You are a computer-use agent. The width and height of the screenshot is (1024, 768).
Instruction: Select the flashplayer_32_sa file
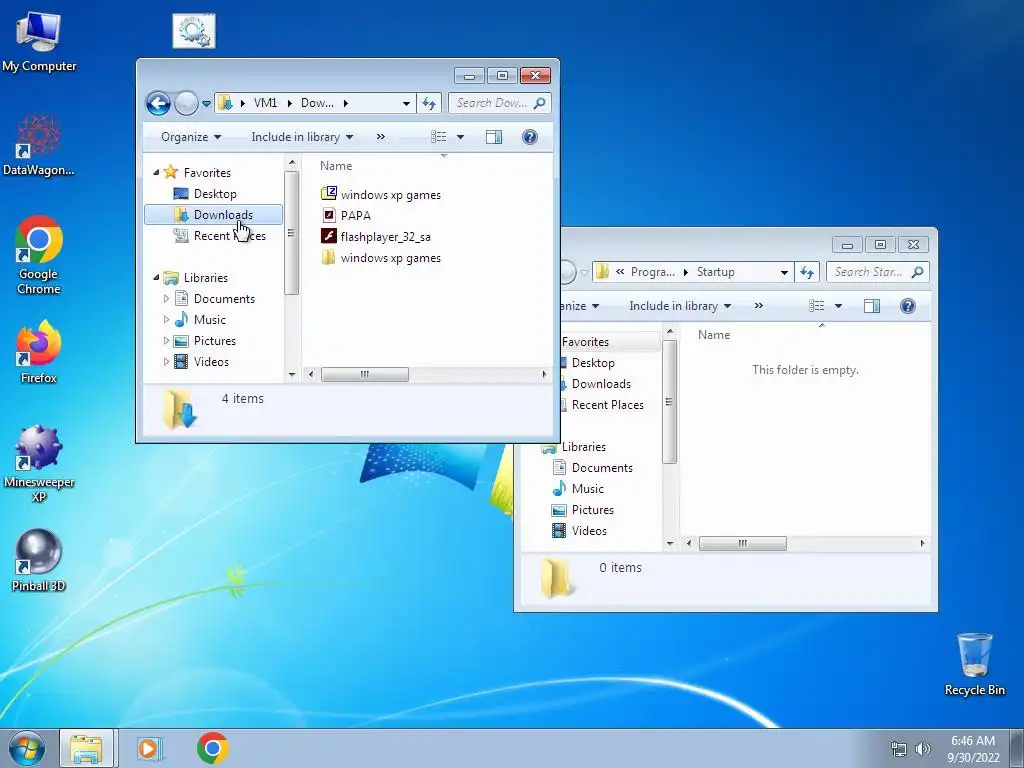point(376,236)
